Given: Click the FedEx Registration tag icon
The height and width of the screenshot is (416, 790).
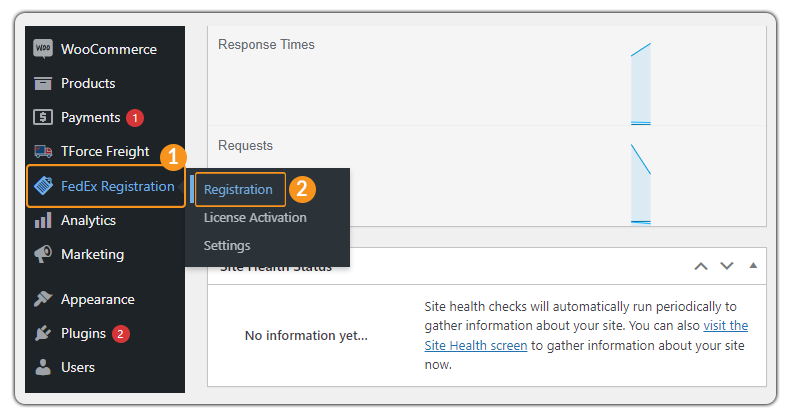Looking at the screenshot, I should point(43,186).
